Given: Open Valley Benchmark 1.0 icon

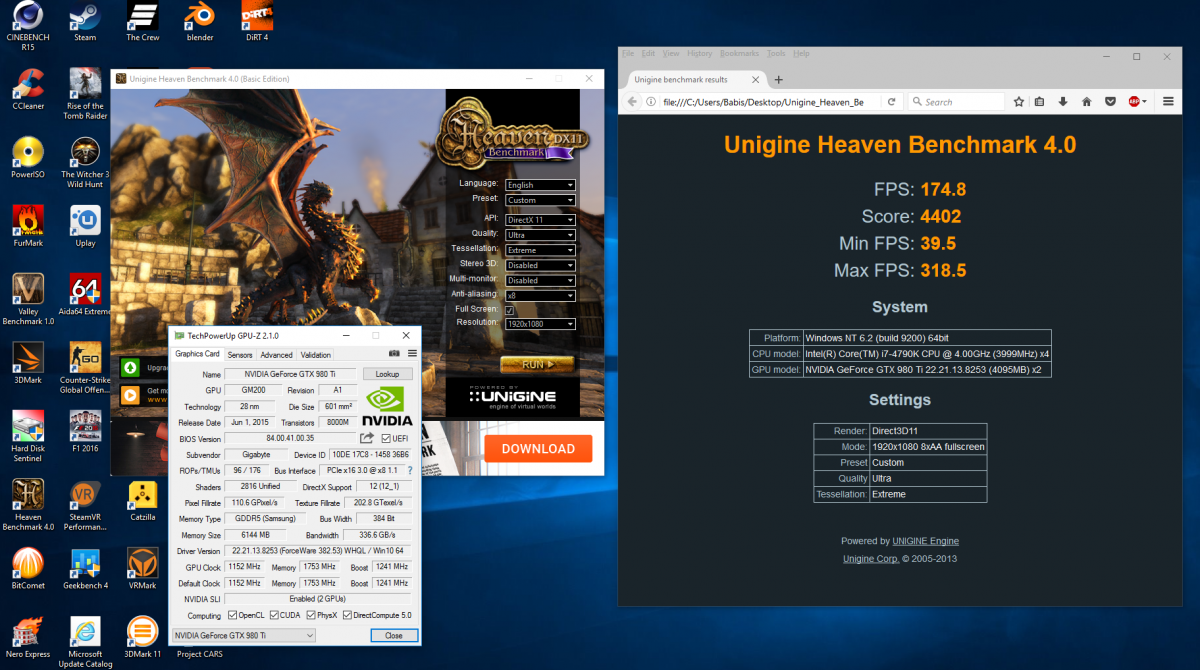Looking at the screenshot, I should pos(28,300).
